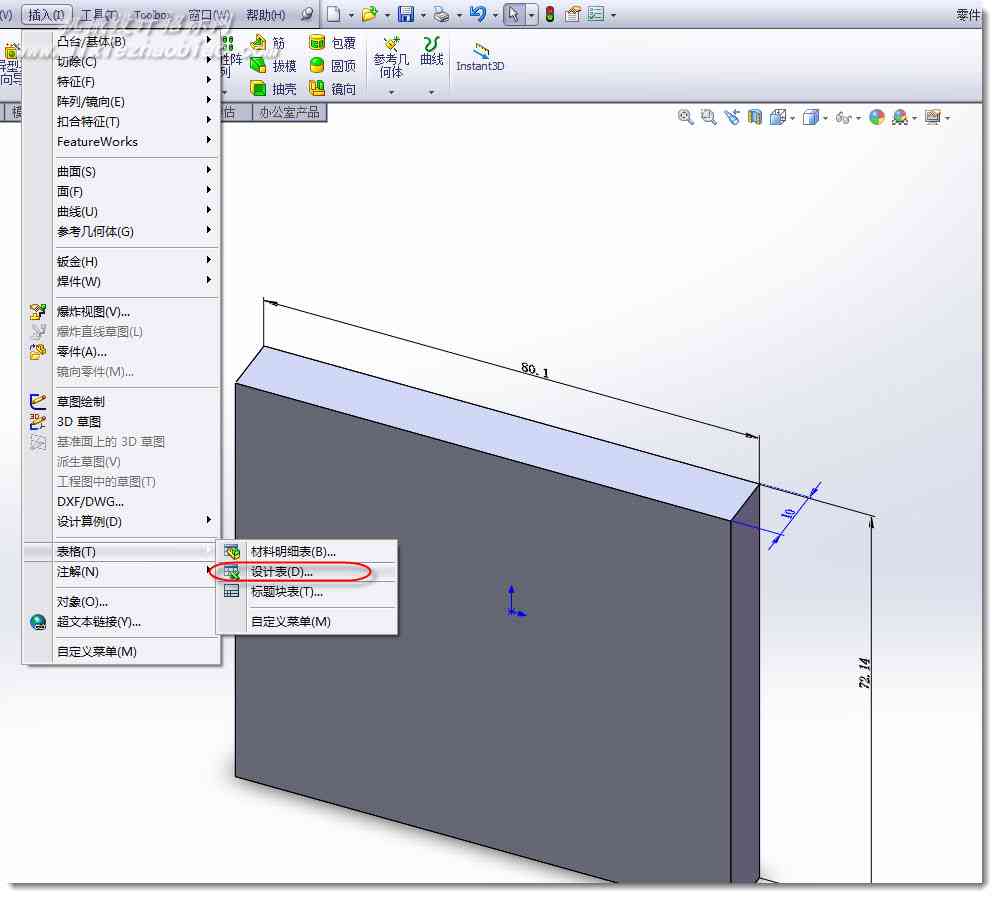This screenshot has height=898, width=997.
Task: Expand dropdown under 曲线 button
Action: (432, 92)
